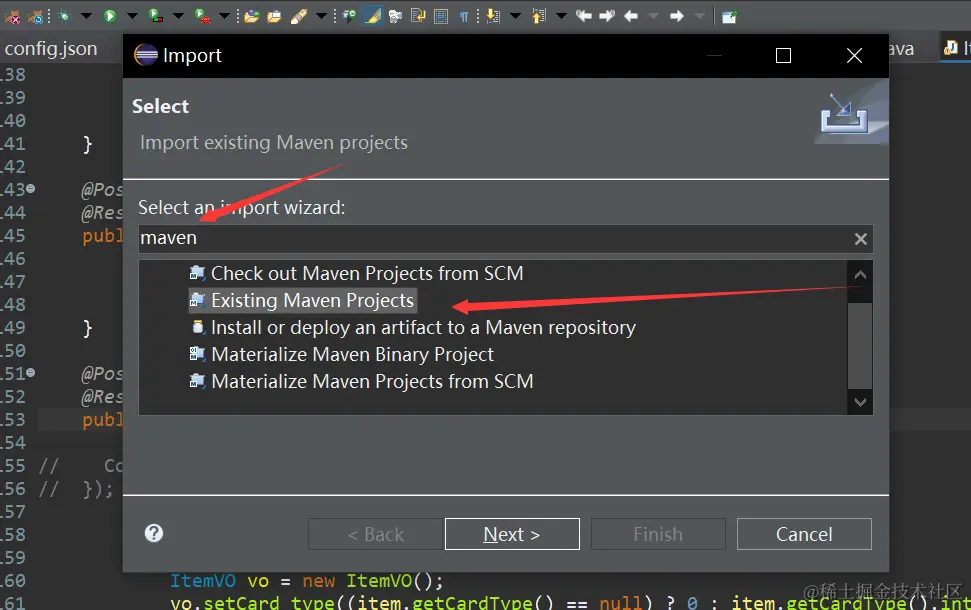The width and height of the screenshot is (971, 610).
Task: Toggle Show Whitespace Characters pilcrow icon
Action: tap(464, 17)
